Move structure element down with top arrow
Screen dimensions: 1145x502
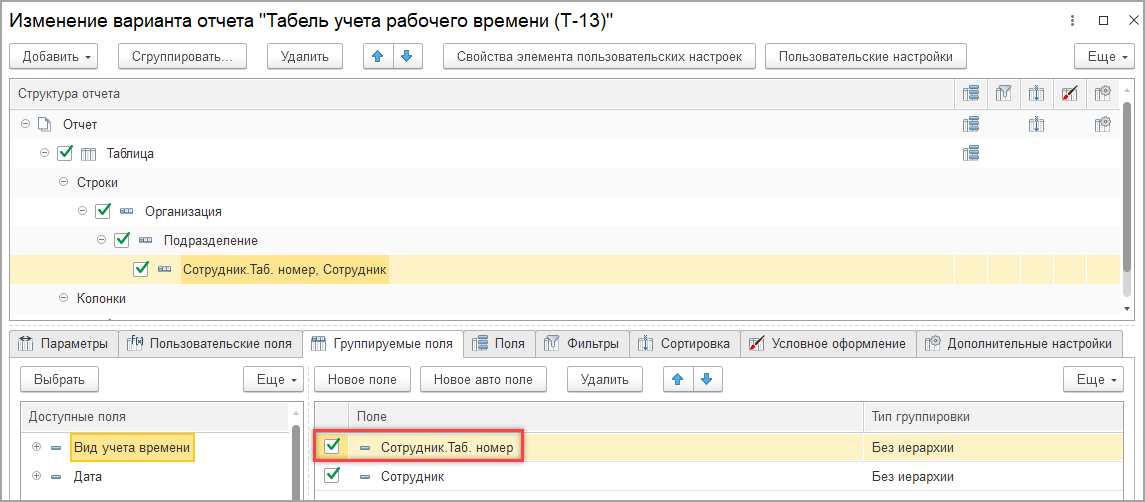coord(405,56)
